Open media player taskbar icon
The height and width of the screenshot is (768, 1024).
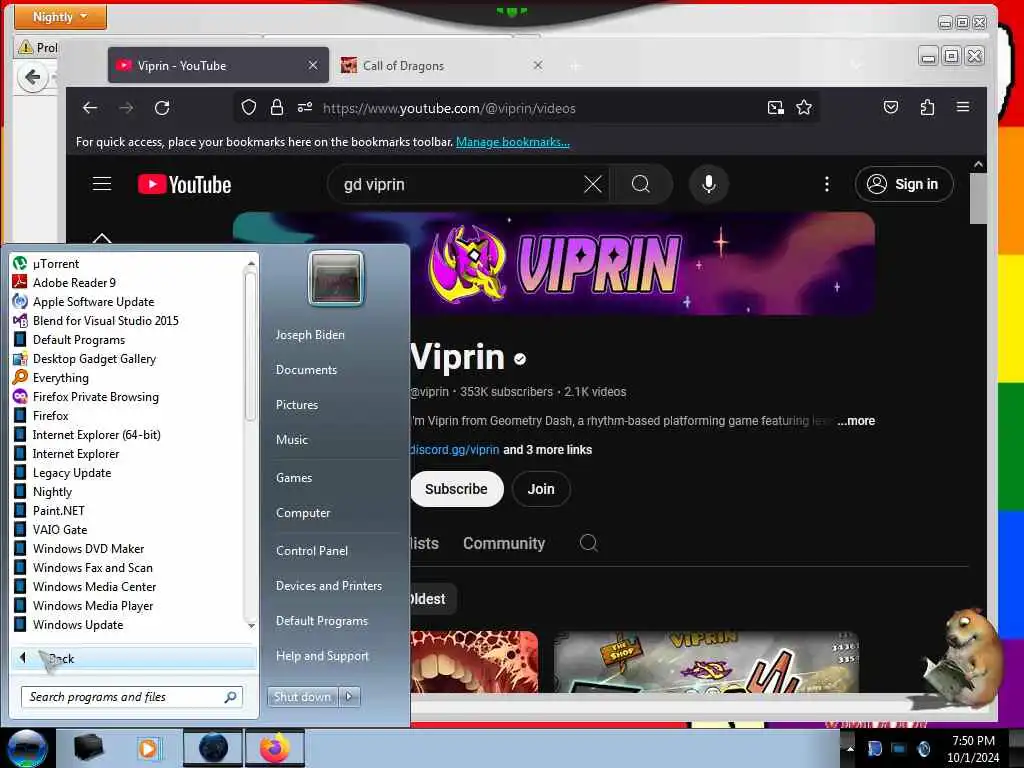[148, 748]
